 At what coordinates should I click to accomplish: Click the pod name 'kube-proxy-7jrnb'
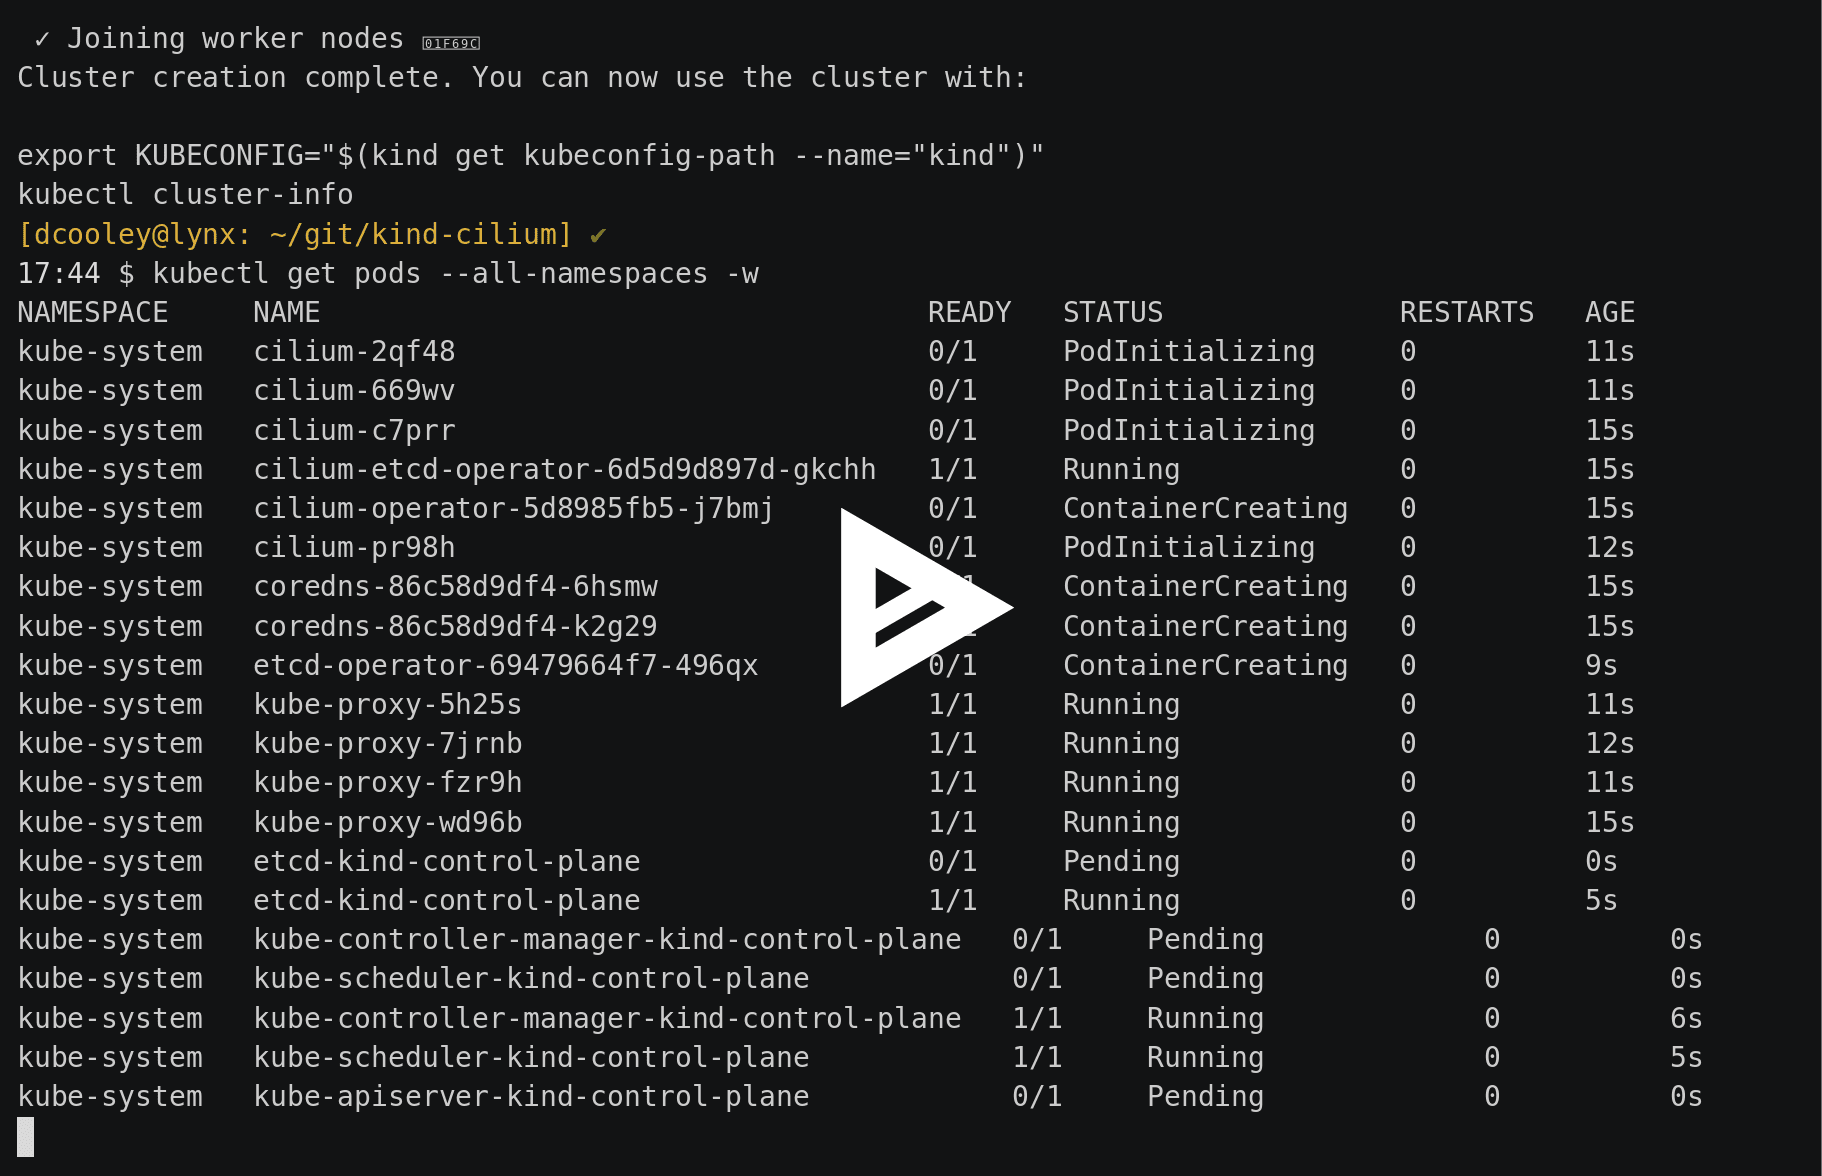tap(388, 744)
